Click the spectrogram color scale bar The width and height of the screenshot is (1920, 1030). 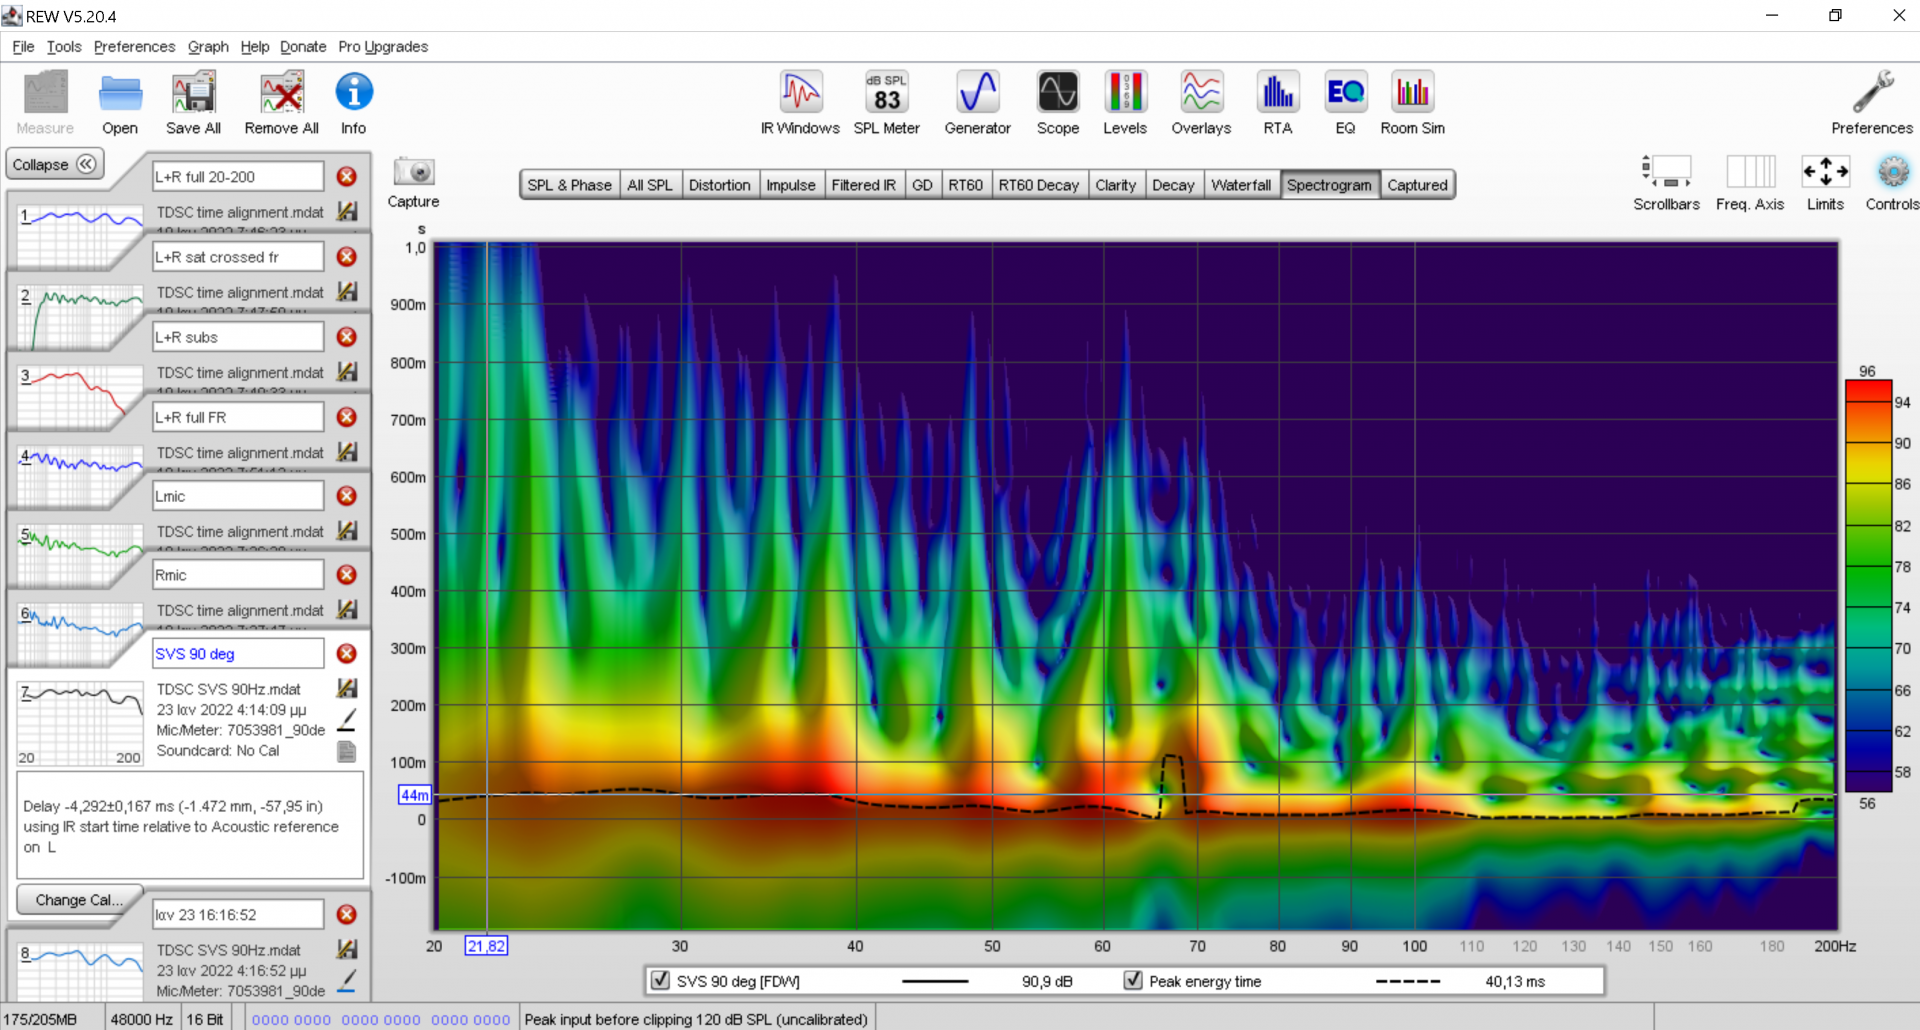tap(1868, 586)
